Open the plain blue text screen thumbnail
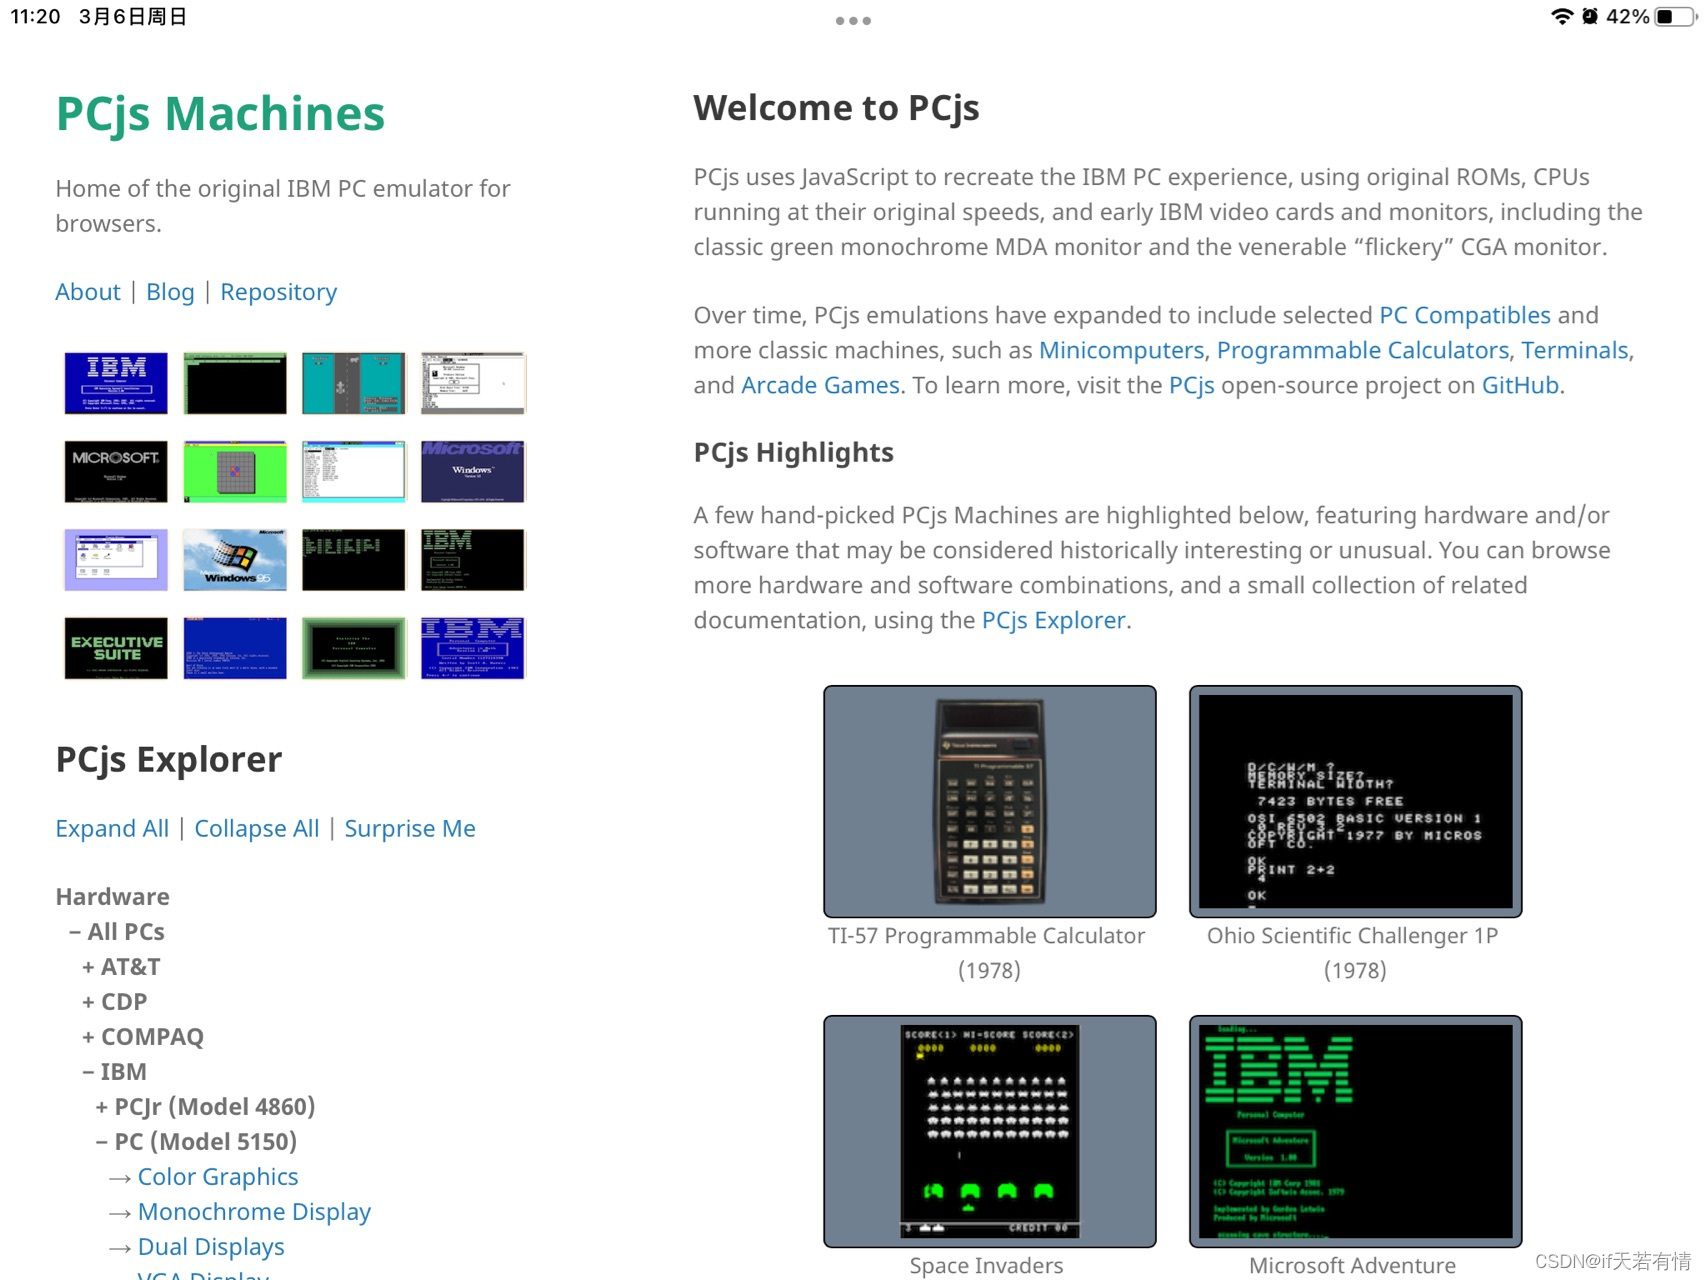The width and height of the screenshot is (1707, 1280). [235, 648]
